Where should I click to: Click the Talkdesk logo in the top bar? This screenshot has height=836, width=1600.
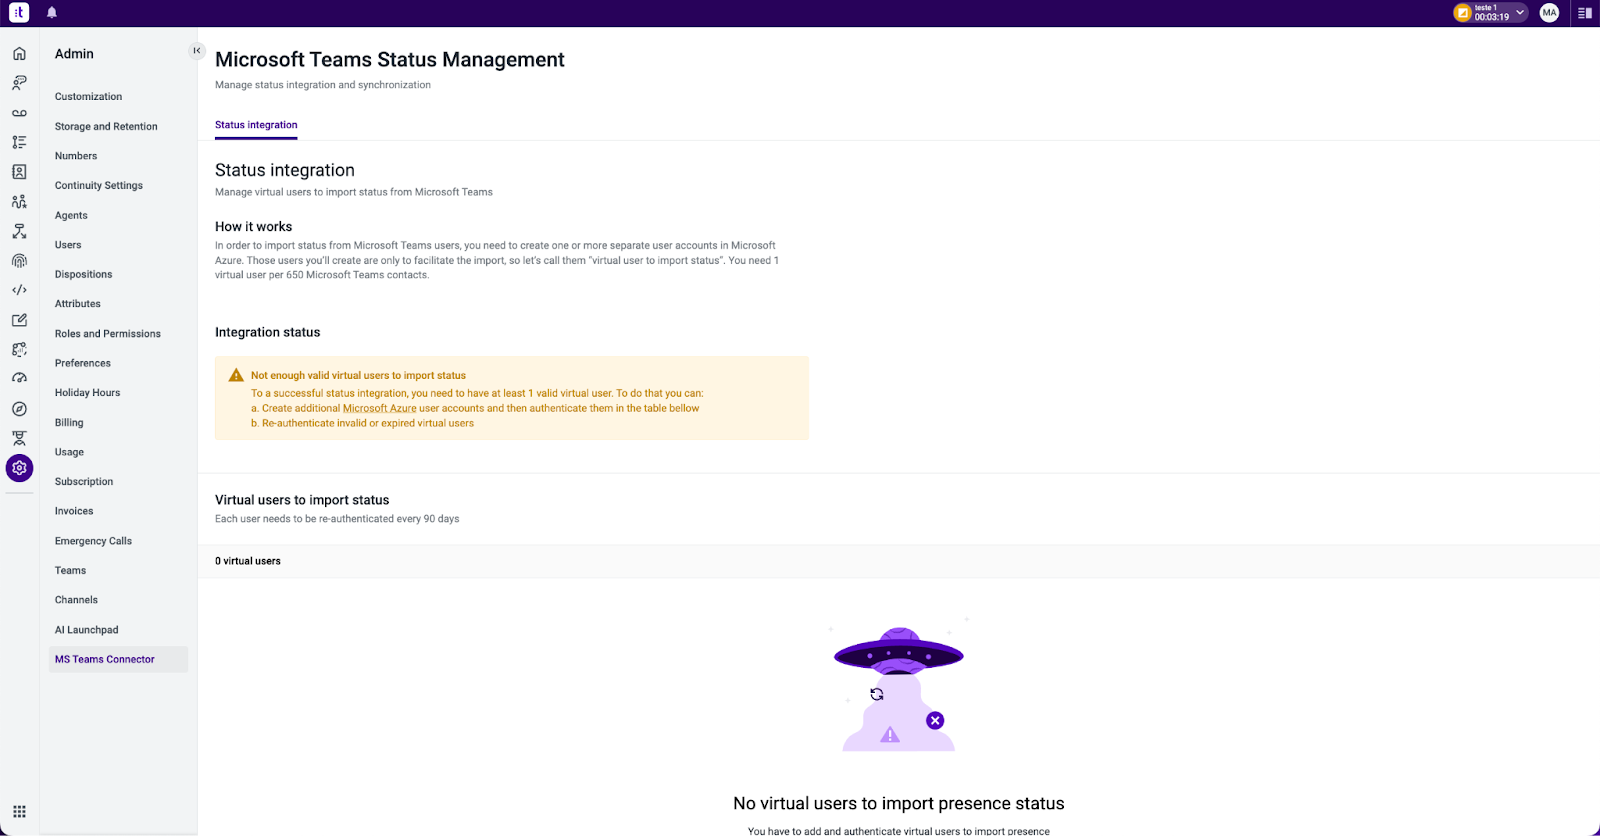[x=19, y=13]
